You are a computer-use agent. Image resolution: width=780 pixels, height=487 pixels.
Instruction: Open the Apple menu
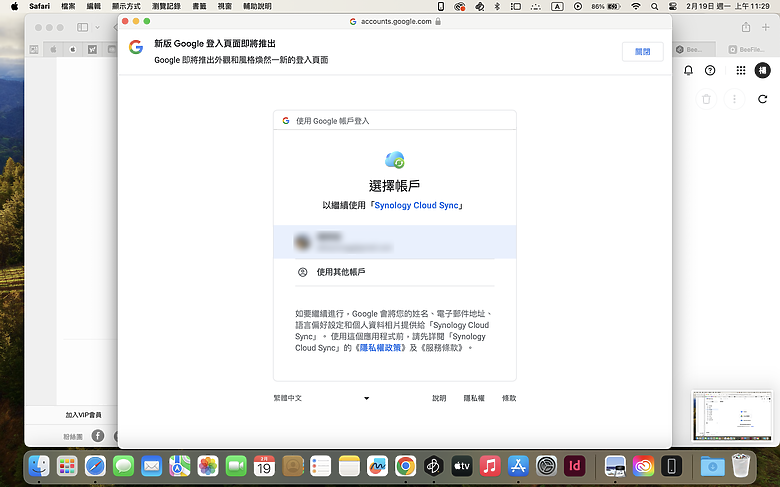pyautogui.click(x=14, y=6)
